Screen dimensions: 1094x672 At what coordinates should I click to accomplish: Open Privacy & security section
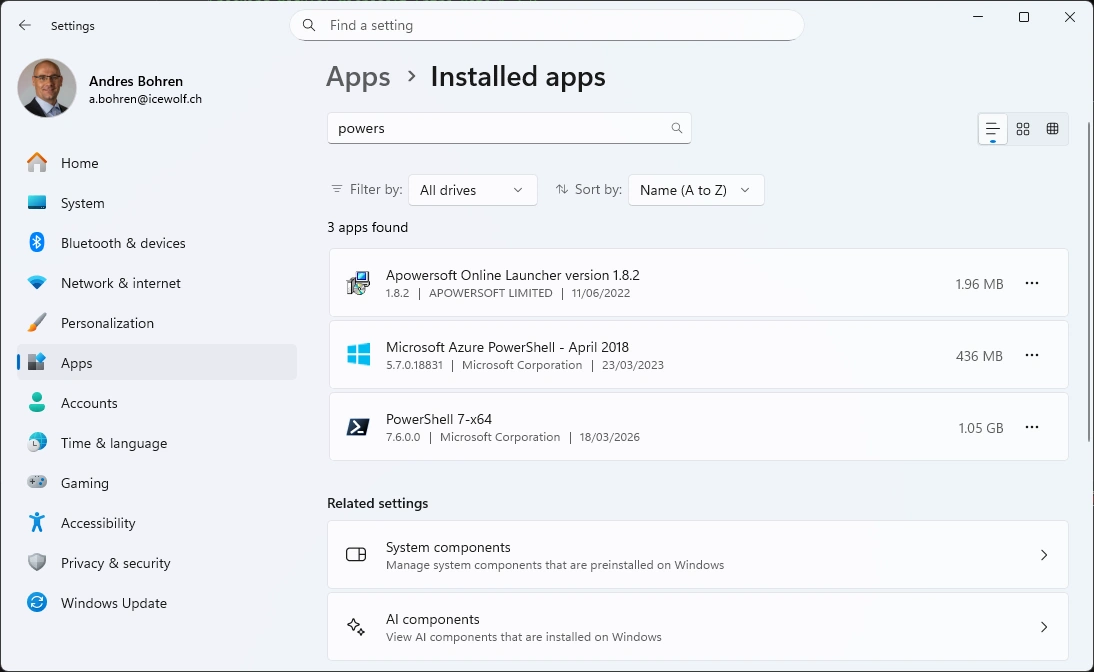coord(115,563)
